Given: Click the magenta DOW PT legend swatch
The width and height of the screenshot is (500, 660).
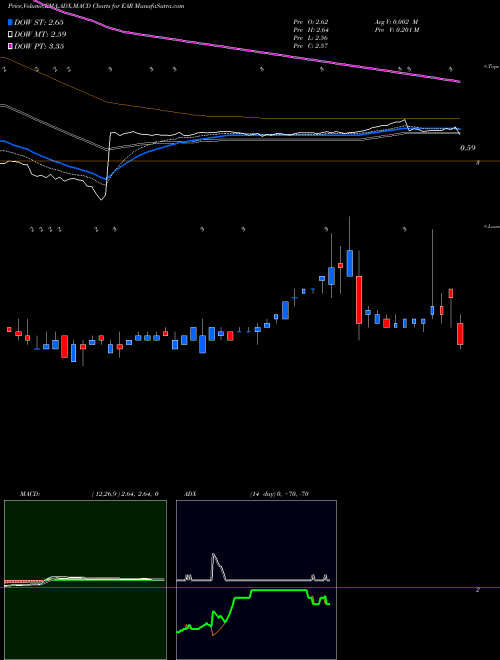Looking at the screenshot, I should pyautogui.click(x=10, y=46).
